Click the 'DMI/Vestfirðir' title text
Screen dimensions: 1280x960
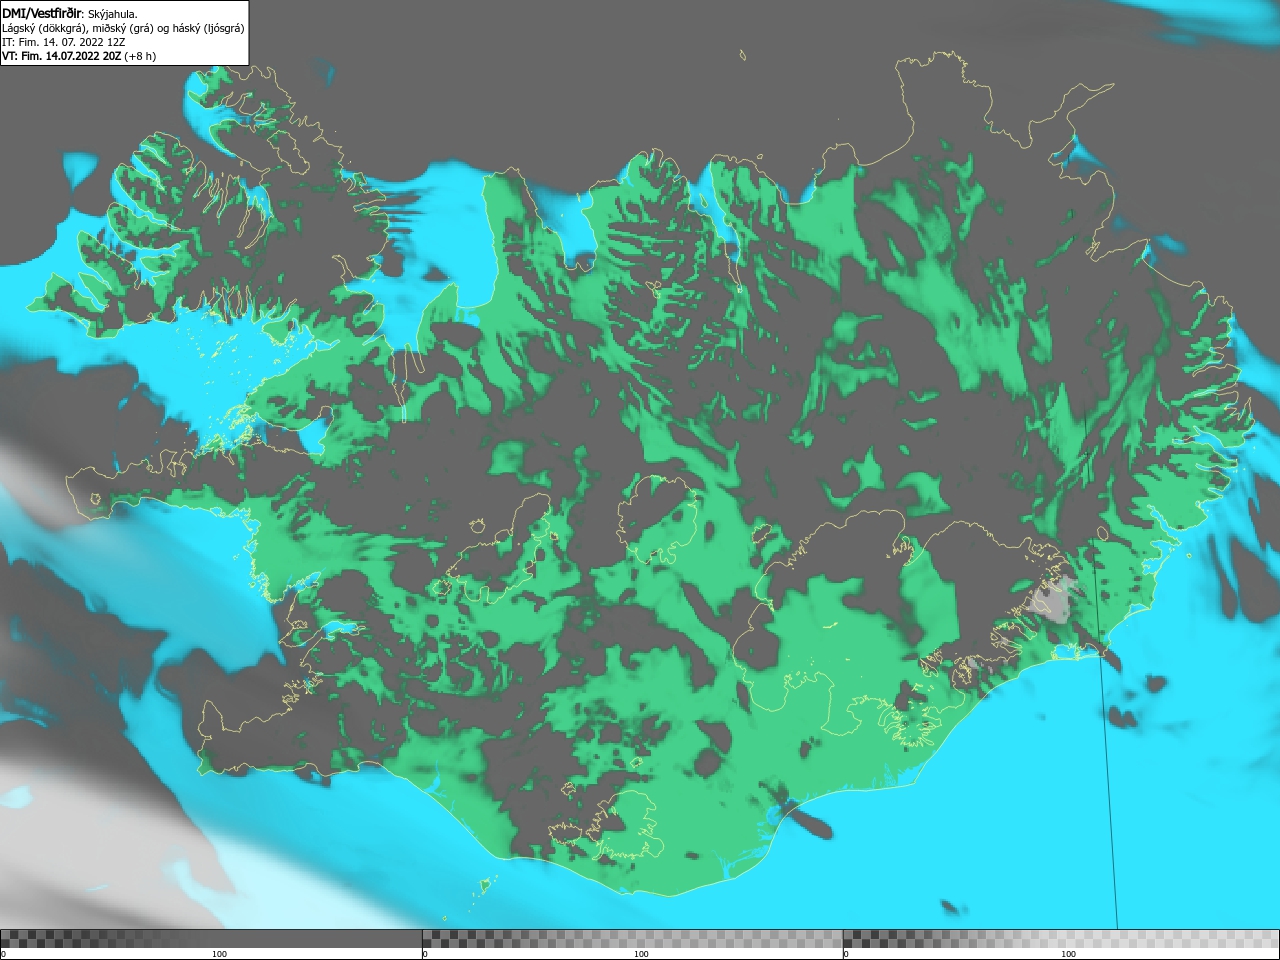[x=42, y=13]
